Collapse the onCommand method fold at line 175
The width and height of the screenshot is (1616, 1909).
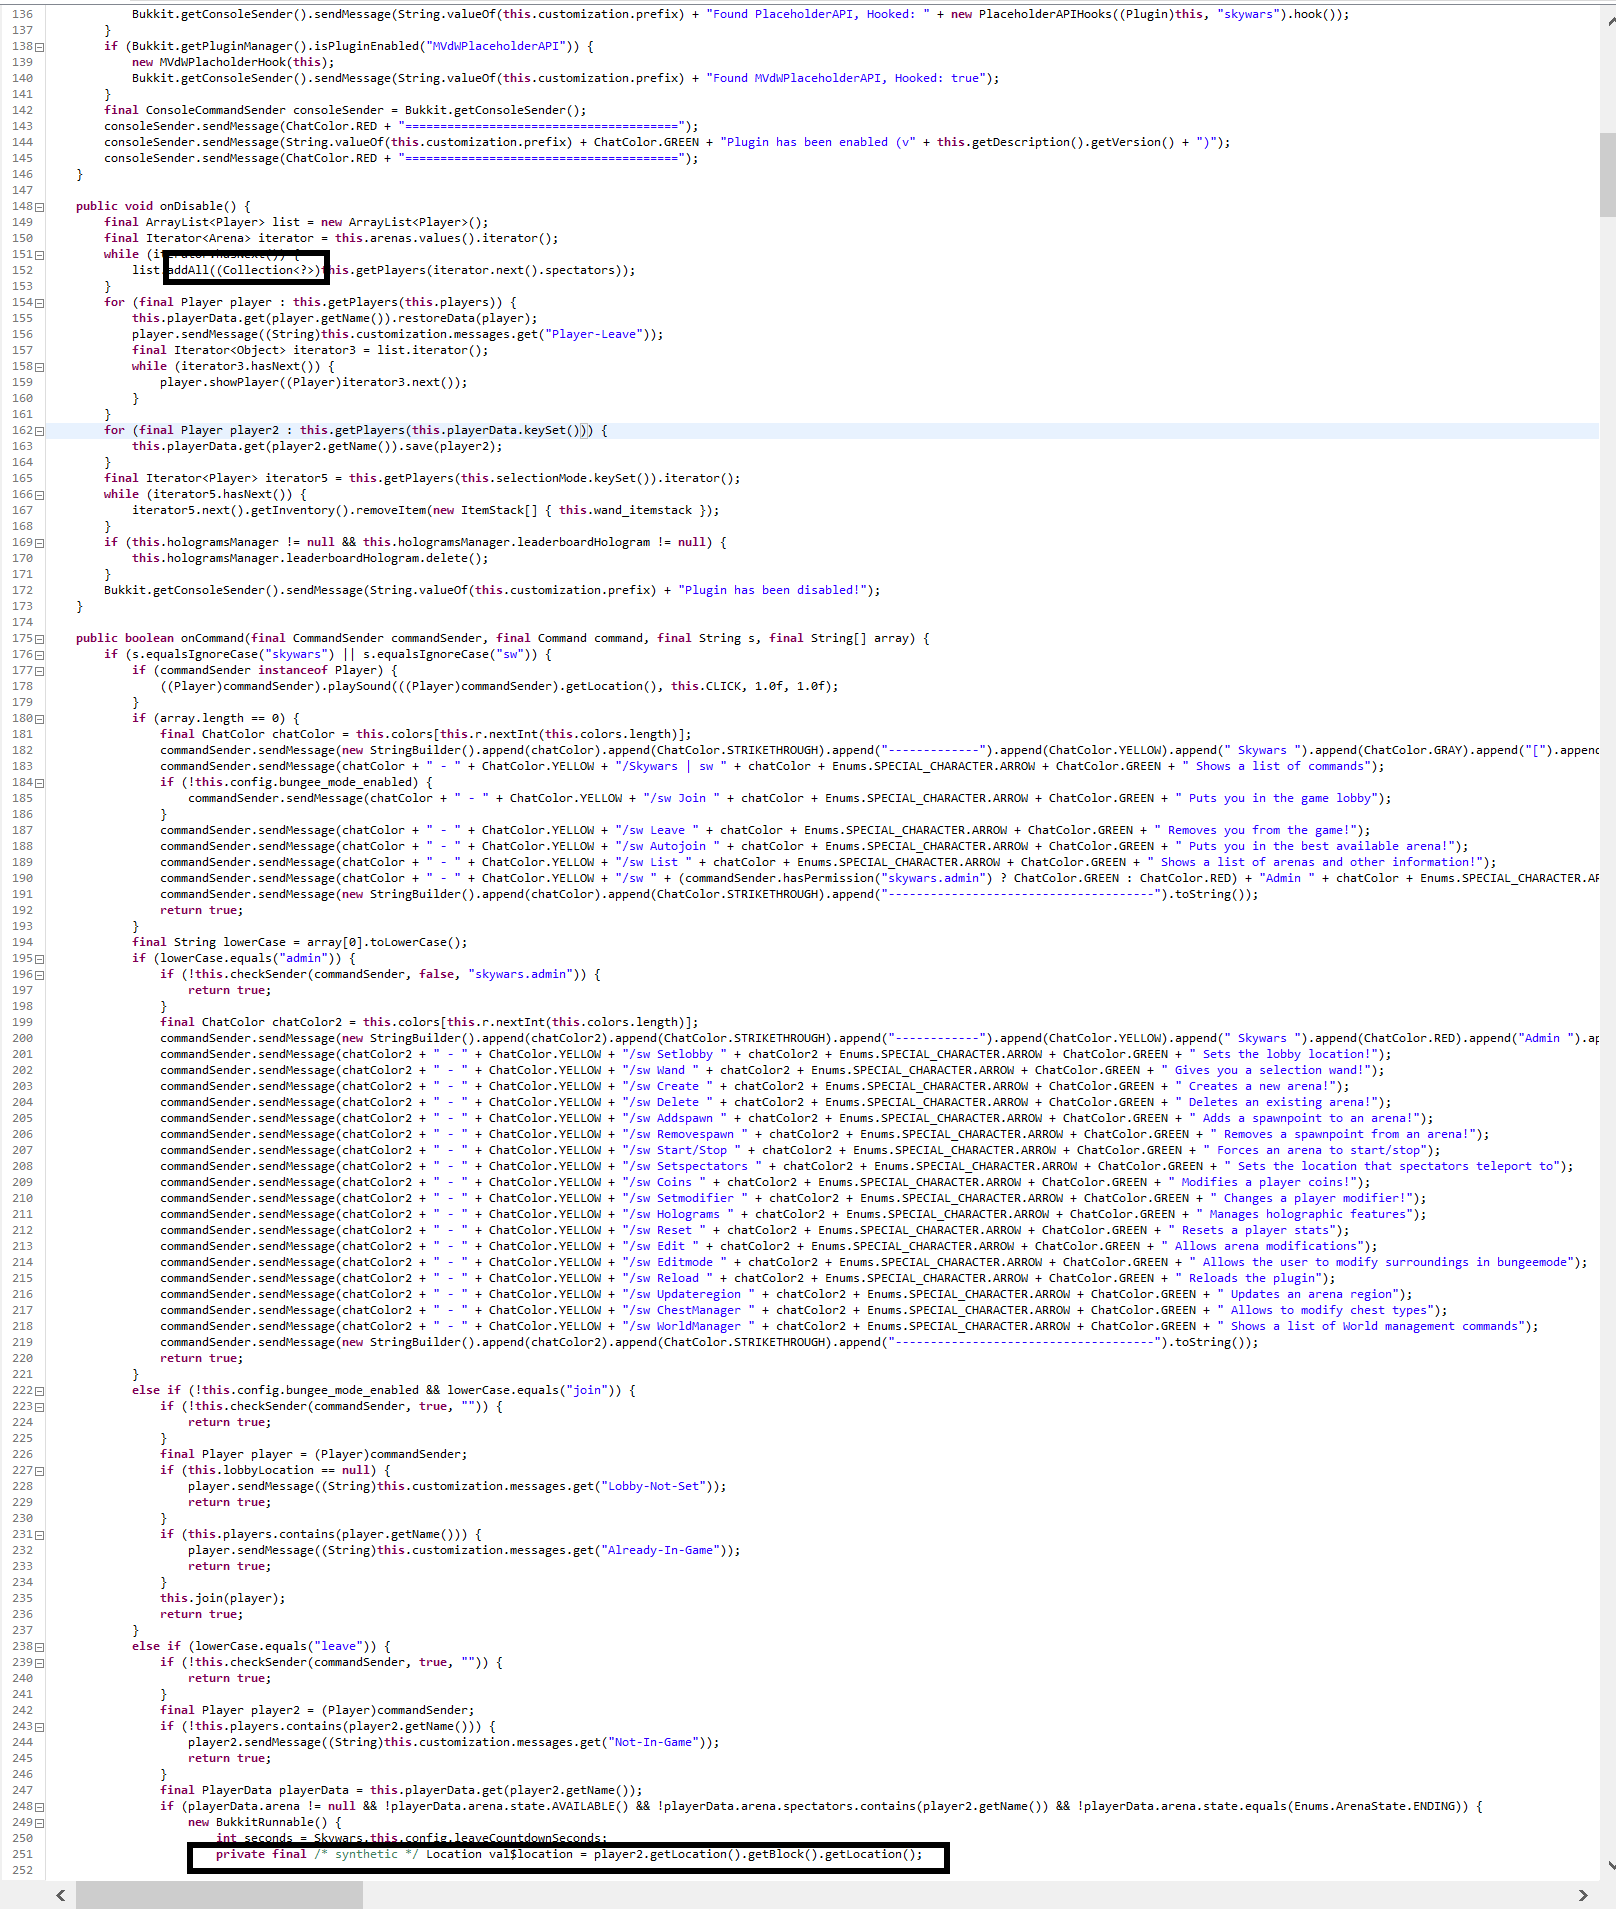(x=38, y=638)
